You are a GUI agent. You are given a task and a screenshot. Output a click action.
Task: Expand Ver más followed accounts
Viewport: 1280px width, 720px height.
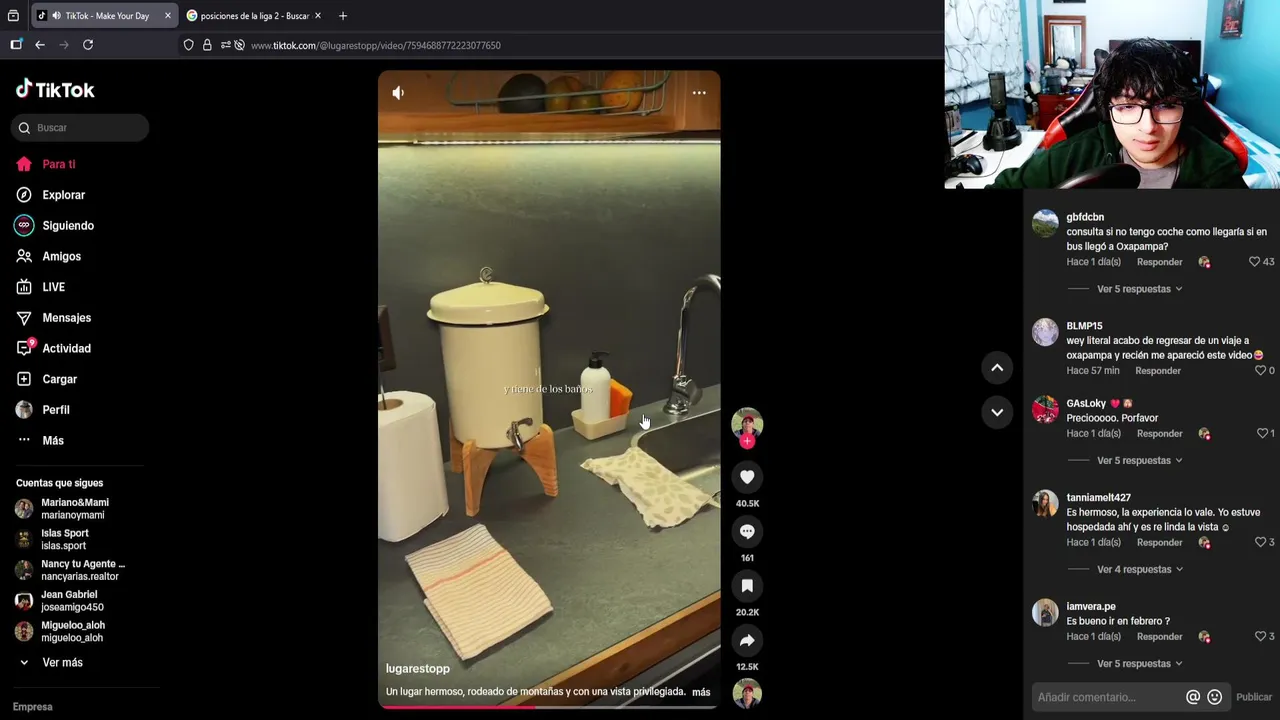tap(62, 662)
